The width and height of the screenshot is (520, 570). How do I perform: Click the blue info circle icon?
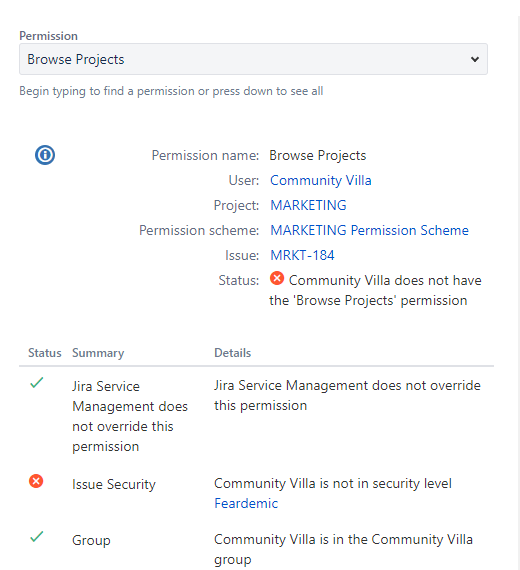pyautogui.click(x=45, y=155)
